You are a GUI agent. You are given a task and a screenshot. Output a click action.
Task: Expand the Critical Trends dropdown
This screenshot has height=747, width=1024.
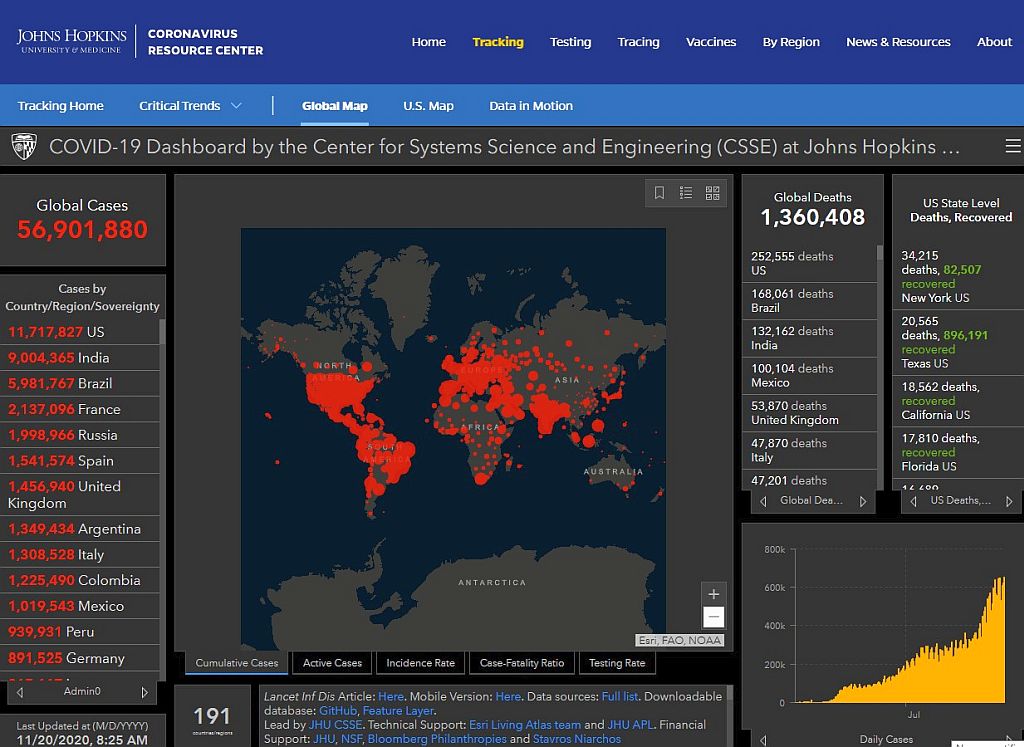click(x=190, y=106)
